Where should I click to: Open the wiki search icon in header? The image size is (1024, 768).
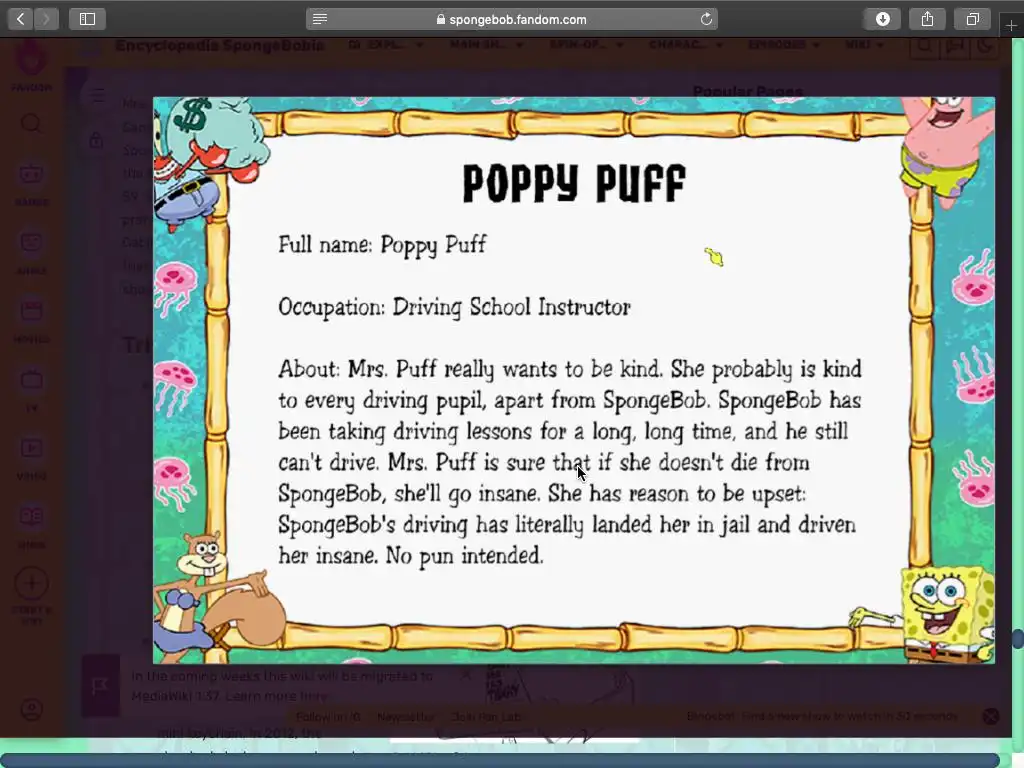(x=924, y=46)
